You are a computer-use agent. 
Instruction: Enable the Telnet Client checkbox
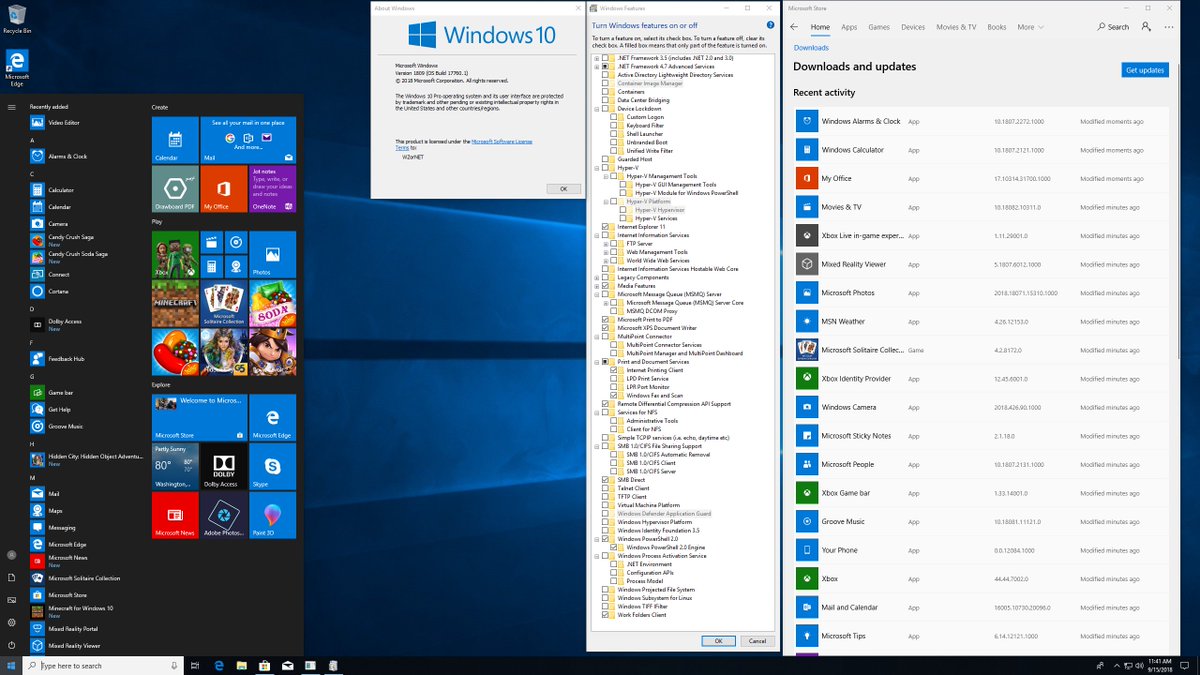pos(605,488)
